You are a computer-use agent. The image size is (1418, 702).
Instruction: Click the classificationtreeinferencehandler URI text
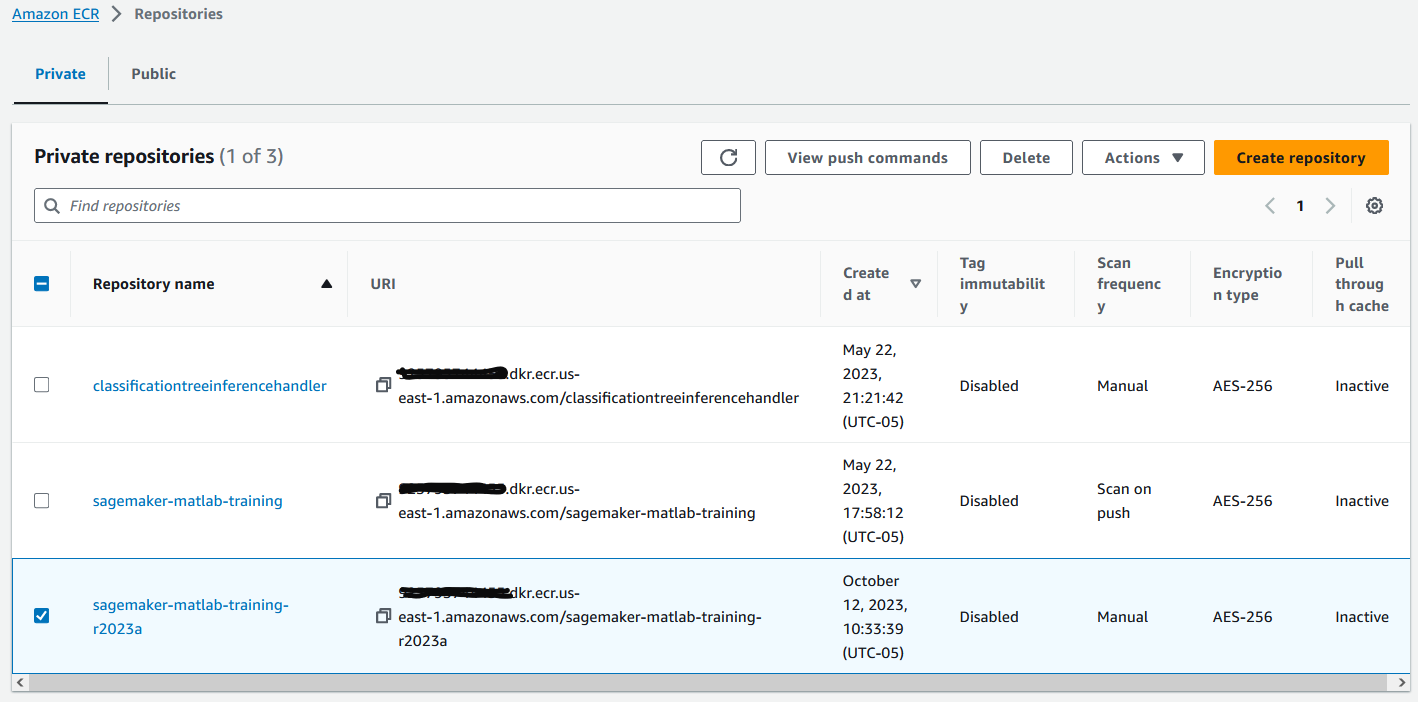(598, 385)
